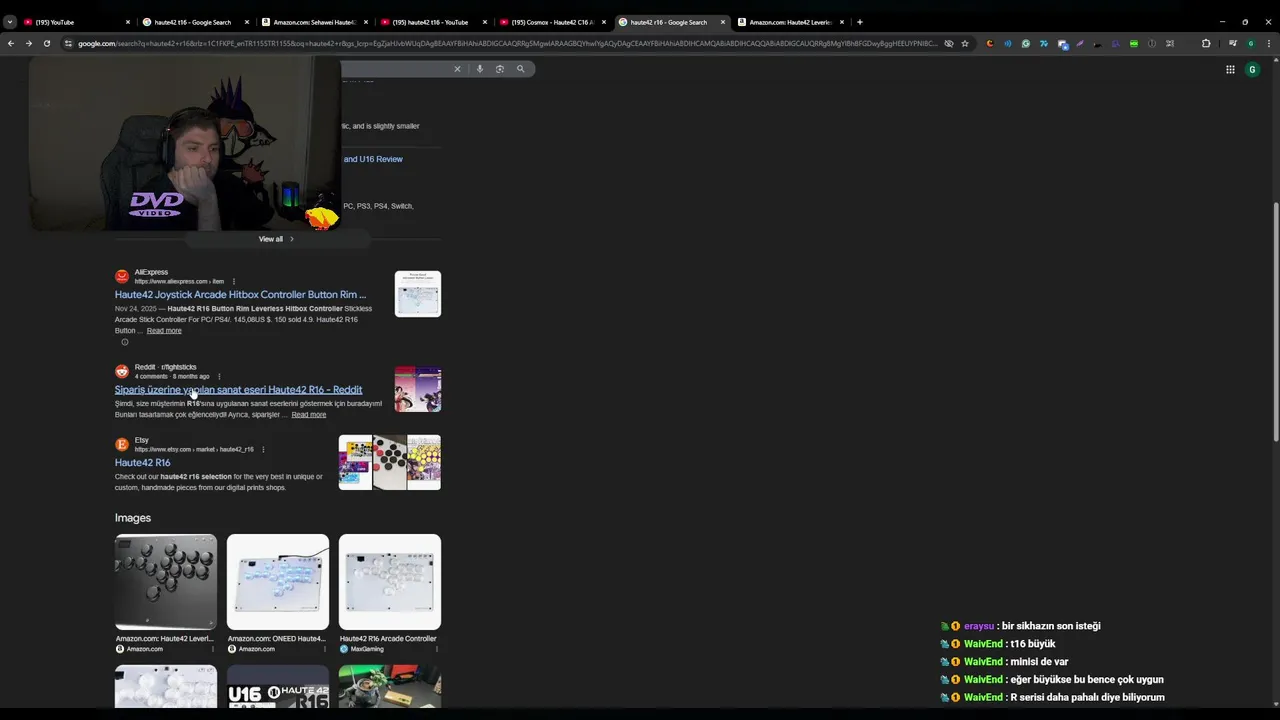Open the more options dots for the AliExpress result
This screenshot has height=720, width=1280.
pos(234,282)
